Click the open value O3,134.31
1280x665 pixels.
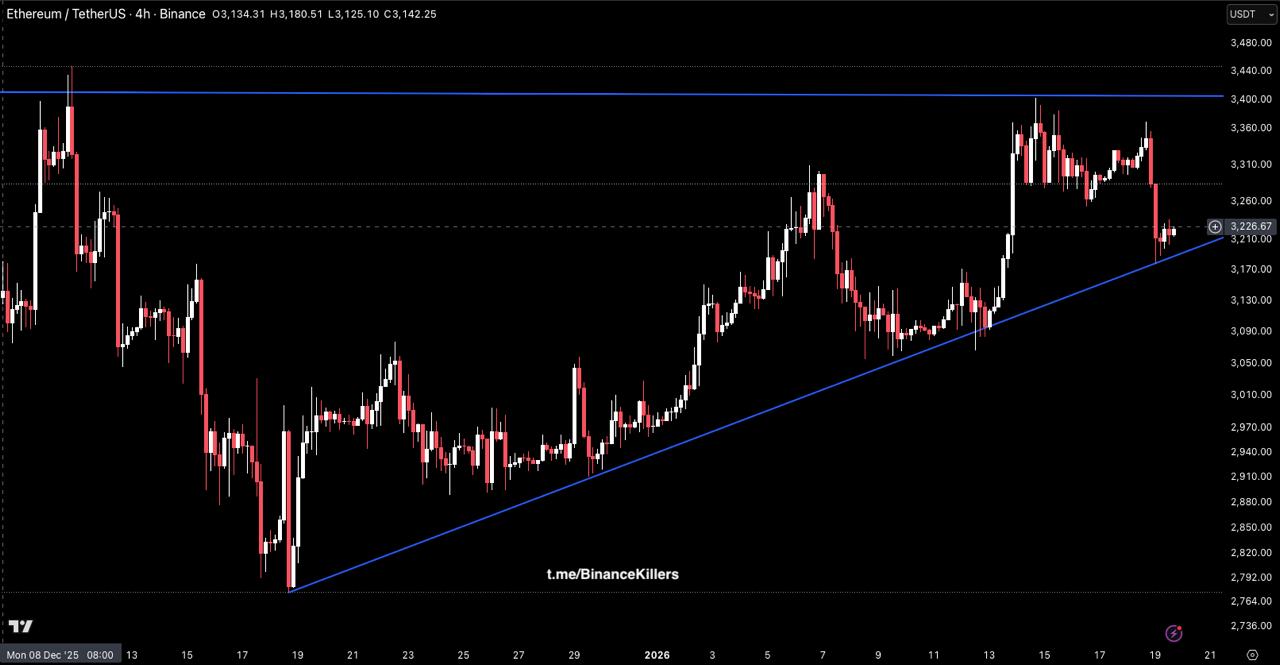click(x=239, y=14)
